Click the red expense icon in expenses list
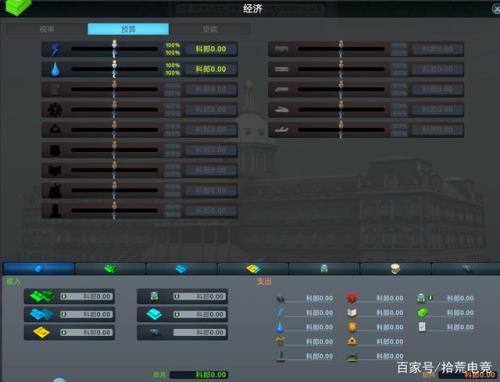Image resolution: width=500 pixels, height=382 pixels. [x=351, y=298]
